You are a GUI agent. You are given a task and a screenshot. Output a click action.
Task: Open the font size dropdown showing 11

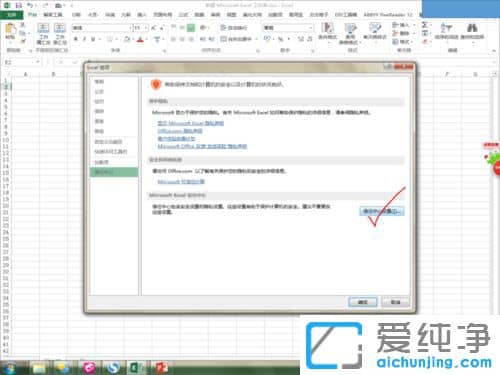tap(146, 28)
